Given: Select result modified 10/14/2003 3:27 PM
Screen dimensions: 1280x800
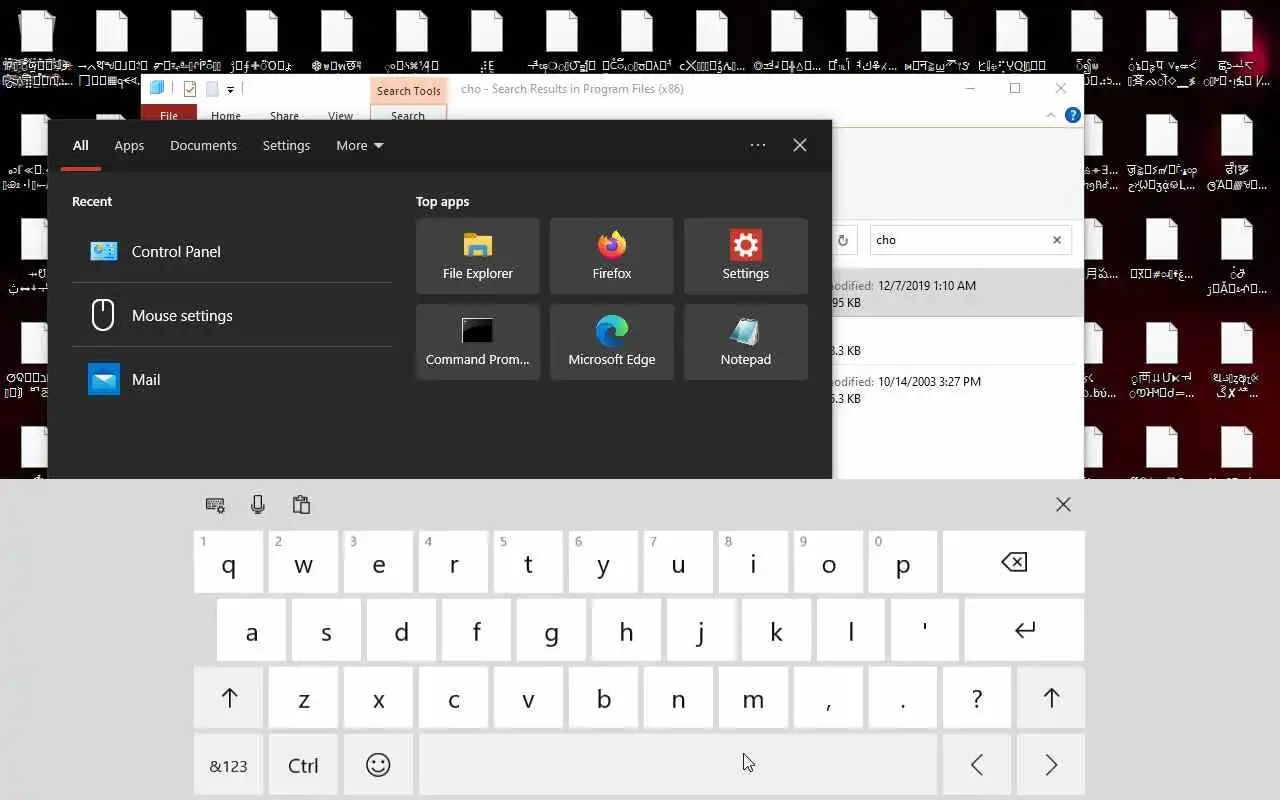Looking at the screenshot, I should coord(957,390).
